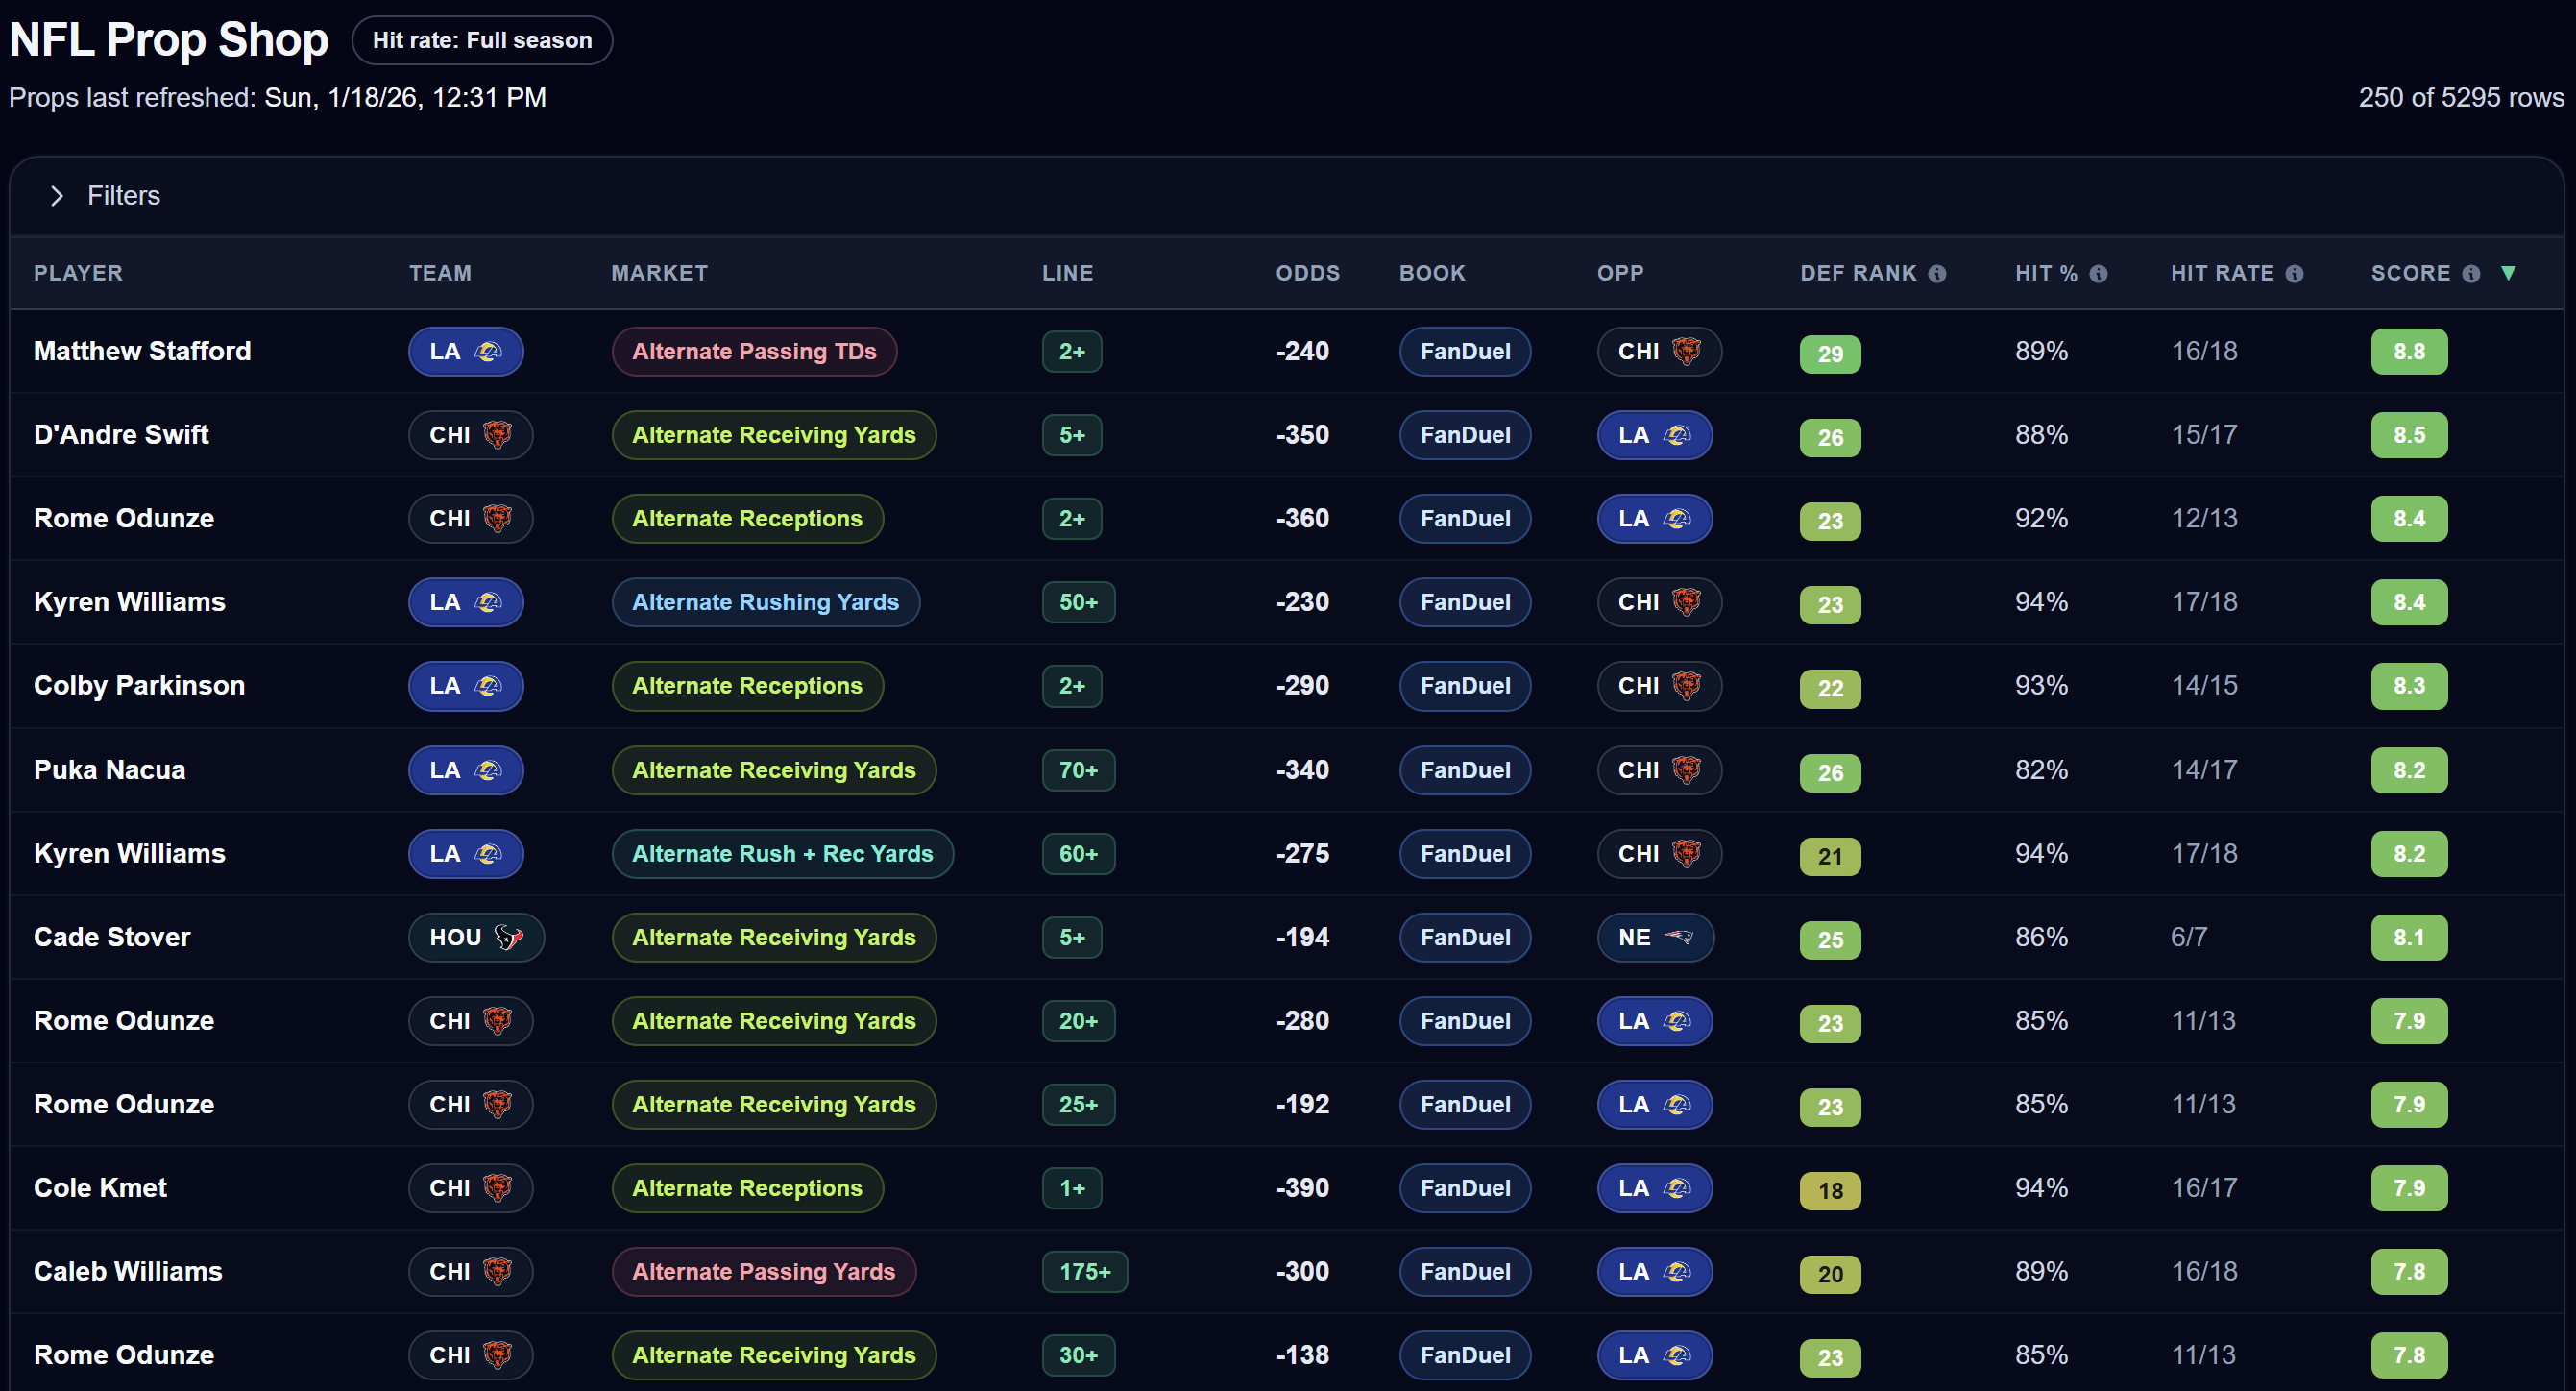Sort by PLAYER column header
Viewport: 2576px width, 1391px height.
pyautogui.click(x=78, y=273)
